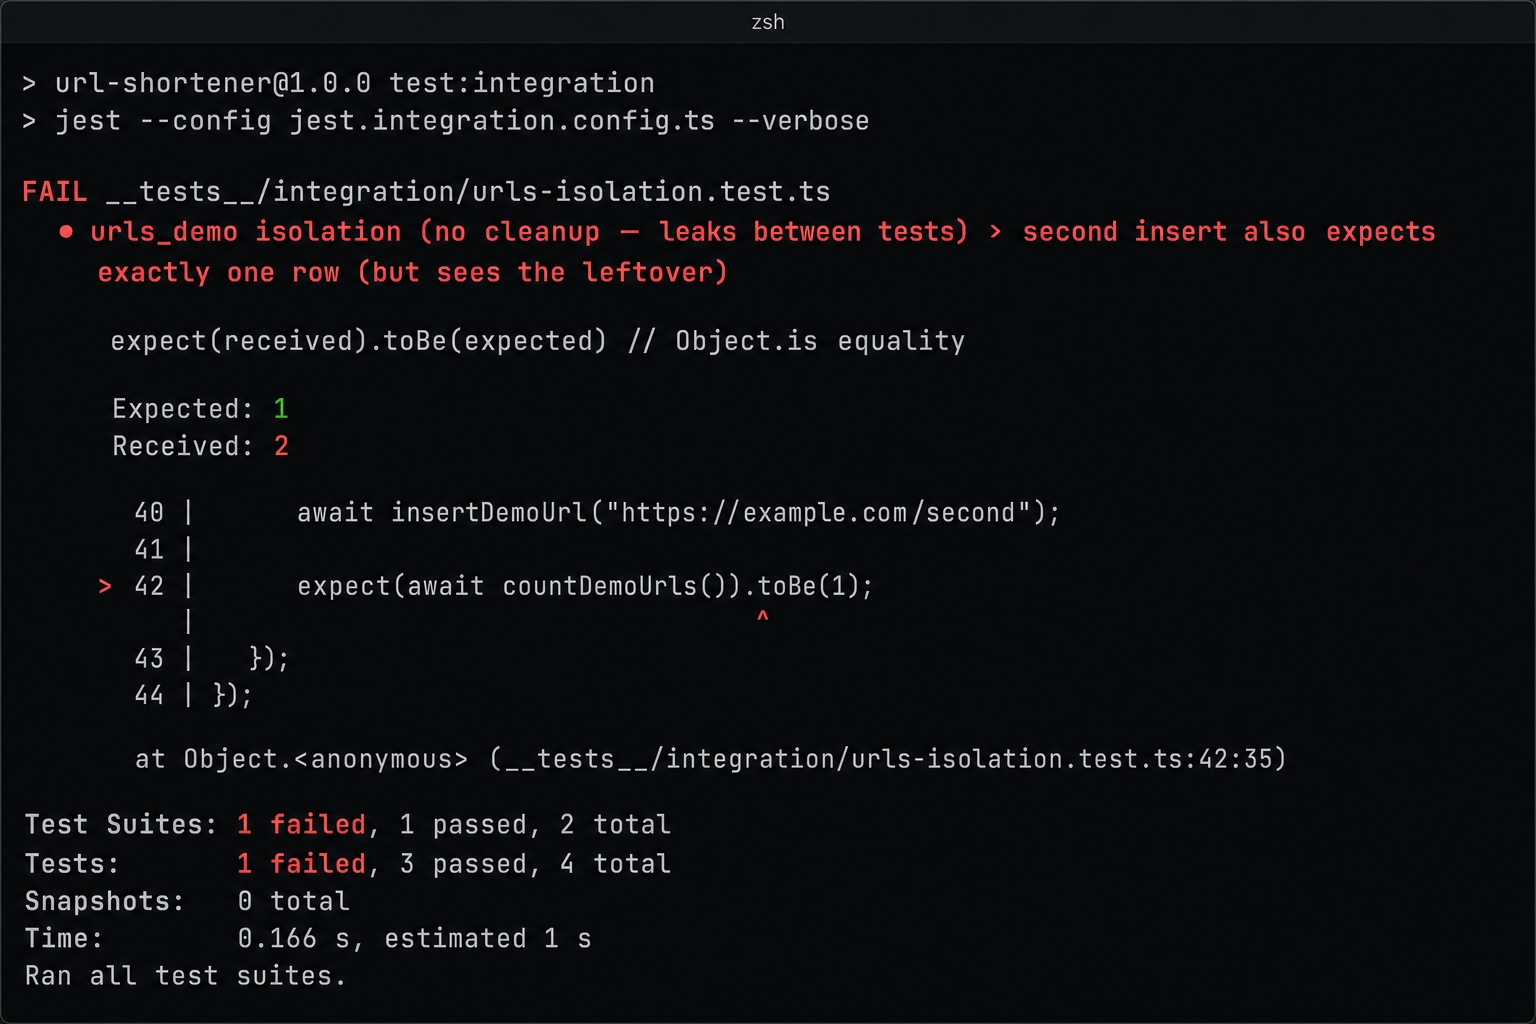The image size is (1536, 1024).
Task: Click the Snapshots '0 total' value
Action: [x=293, y=901]
